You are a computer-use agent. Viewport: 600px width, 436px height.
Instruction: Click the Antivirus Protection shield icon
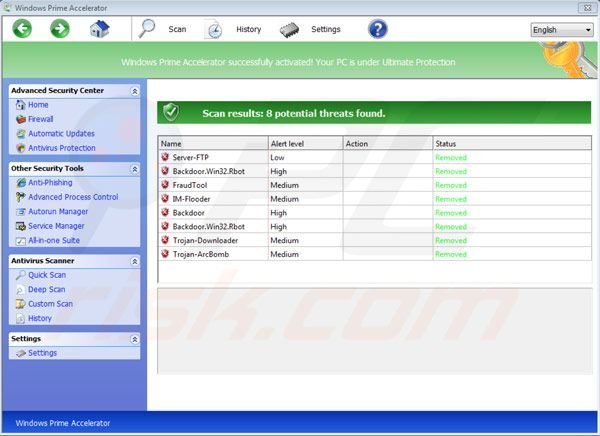pos(21,148)
